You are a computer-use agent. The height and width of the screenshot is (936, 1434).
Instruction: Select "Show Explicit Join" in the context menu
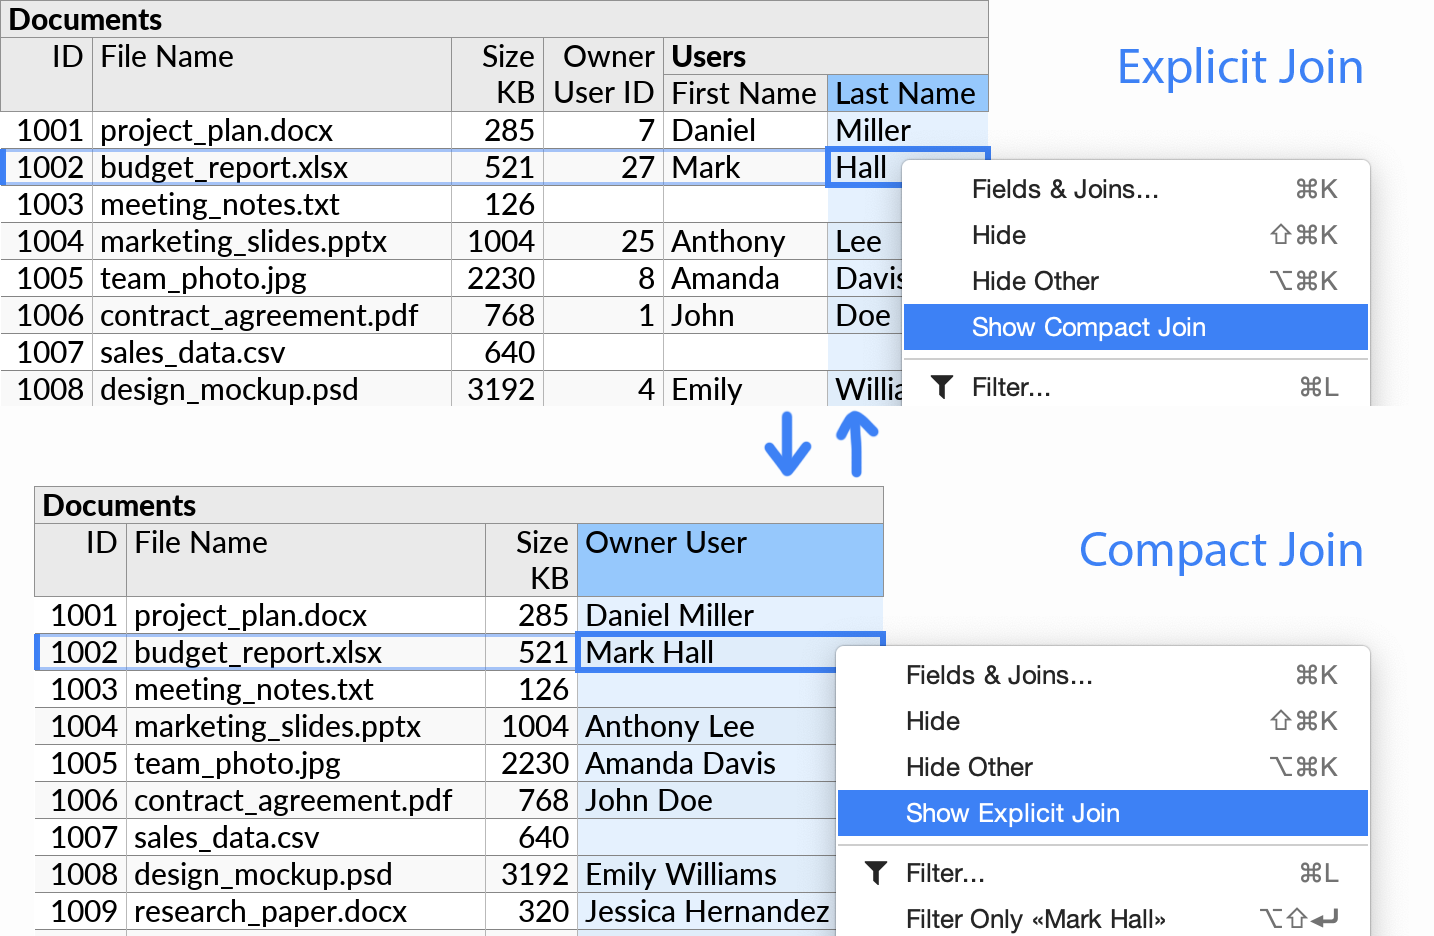coord(1012,813)
